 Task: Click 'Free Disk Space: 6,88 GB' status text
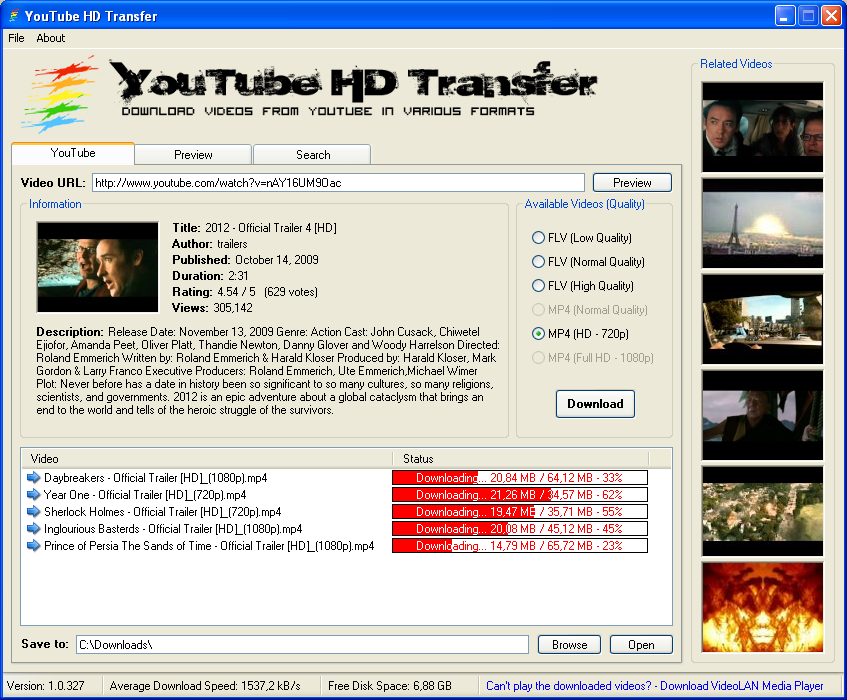point(389,685)
